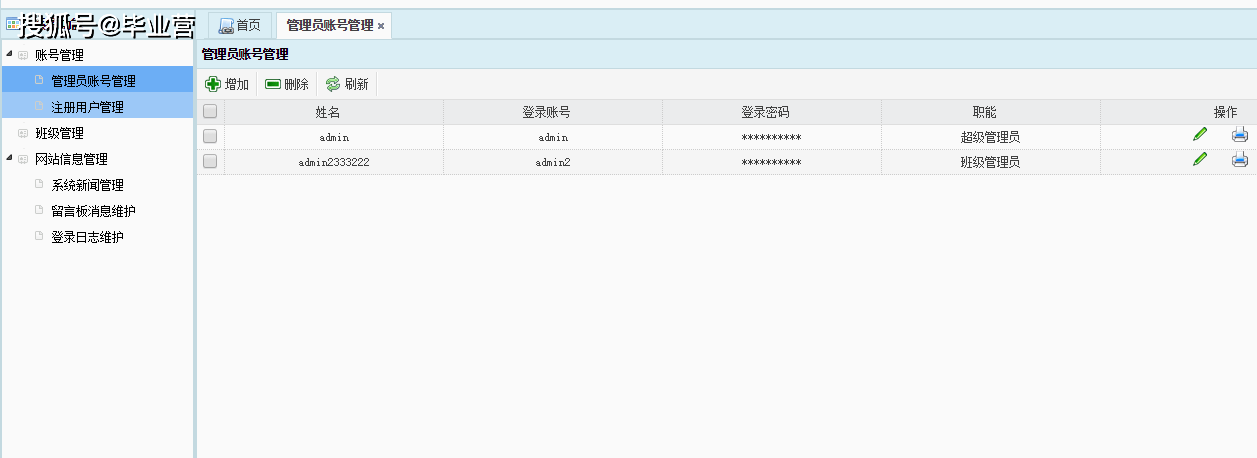Toggle the select-all header checkbox
This screenshot has width=1257, height=458.
(x=210, y=112)
